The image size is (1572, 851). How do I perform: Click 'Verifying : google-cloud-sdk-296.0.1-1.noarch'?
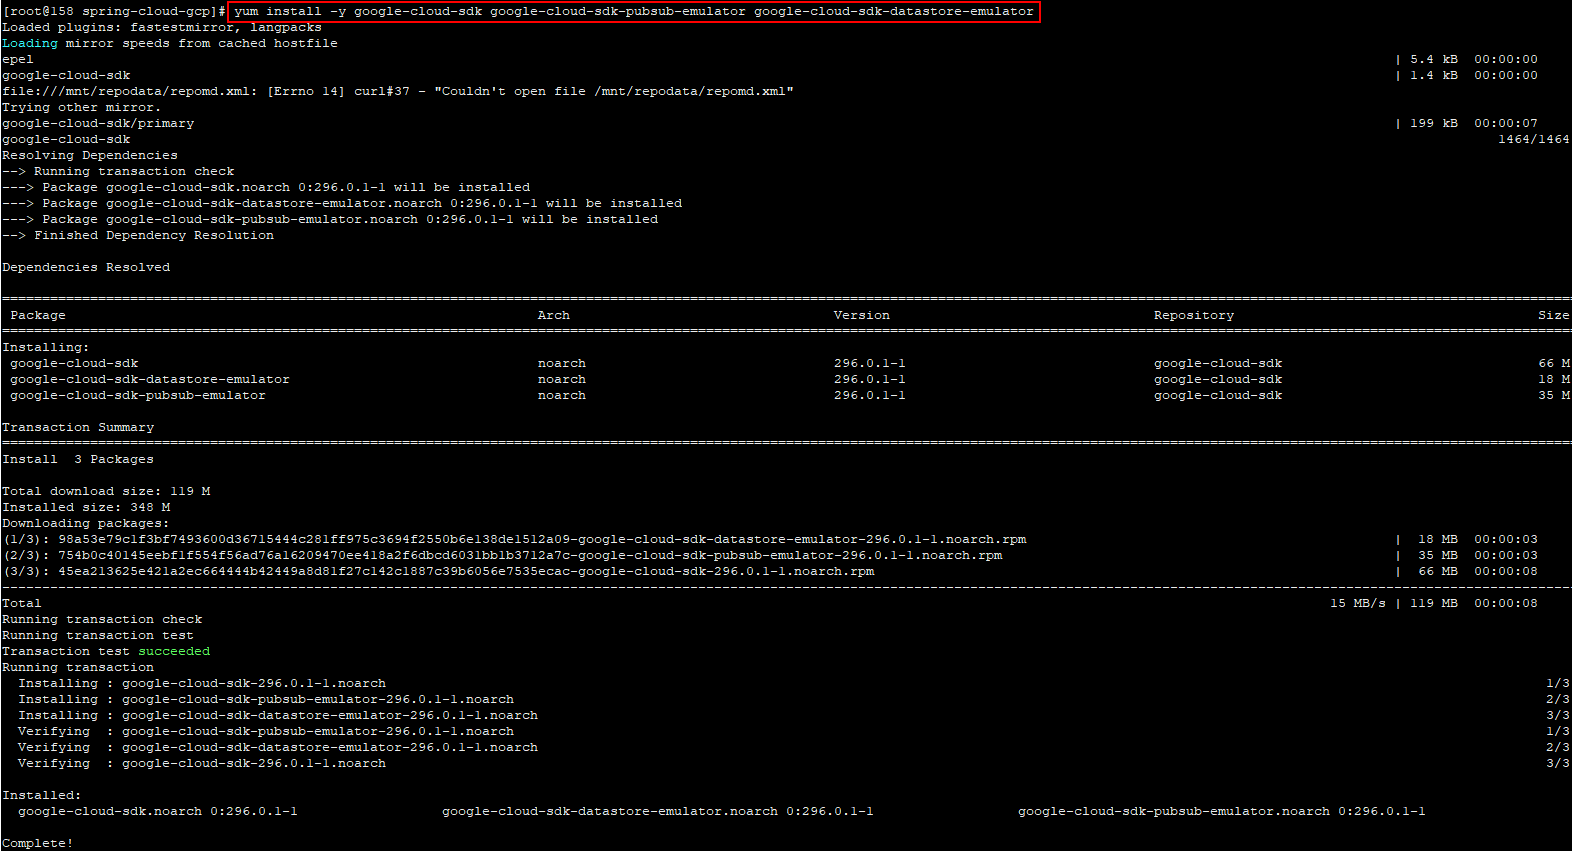pos(202,764)
